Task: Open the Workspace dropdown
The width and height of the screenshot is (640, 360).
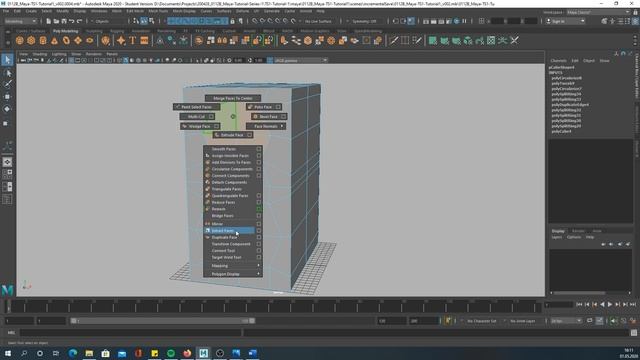Action: [598, 12]
